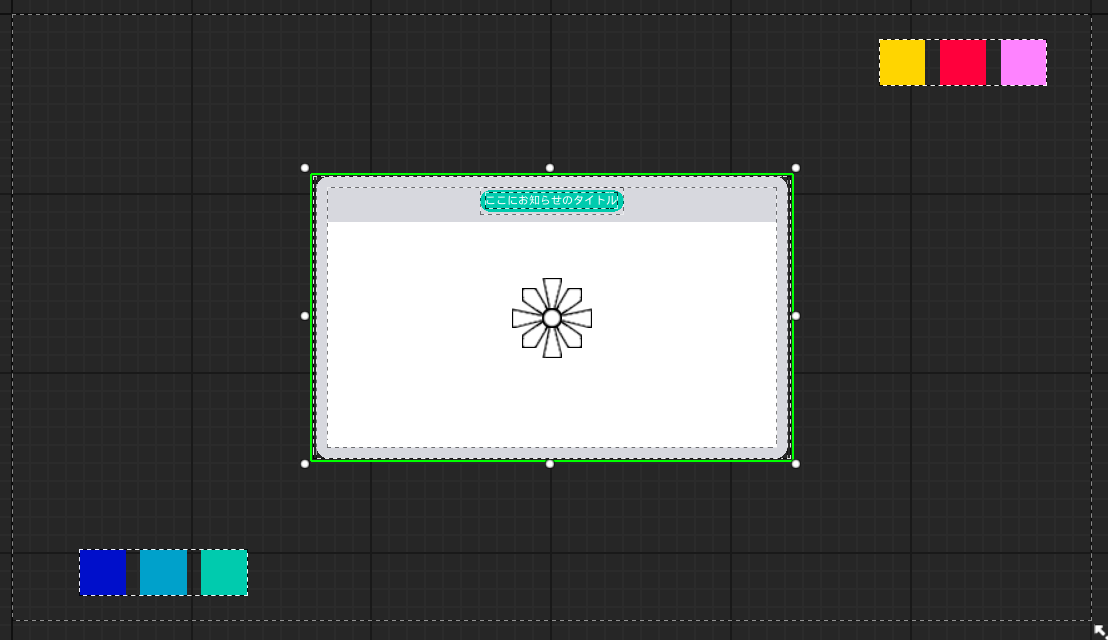Viewport: 1108px width, 640px height.
Task: Click the top-center selection handle
Action: [550, 168]
